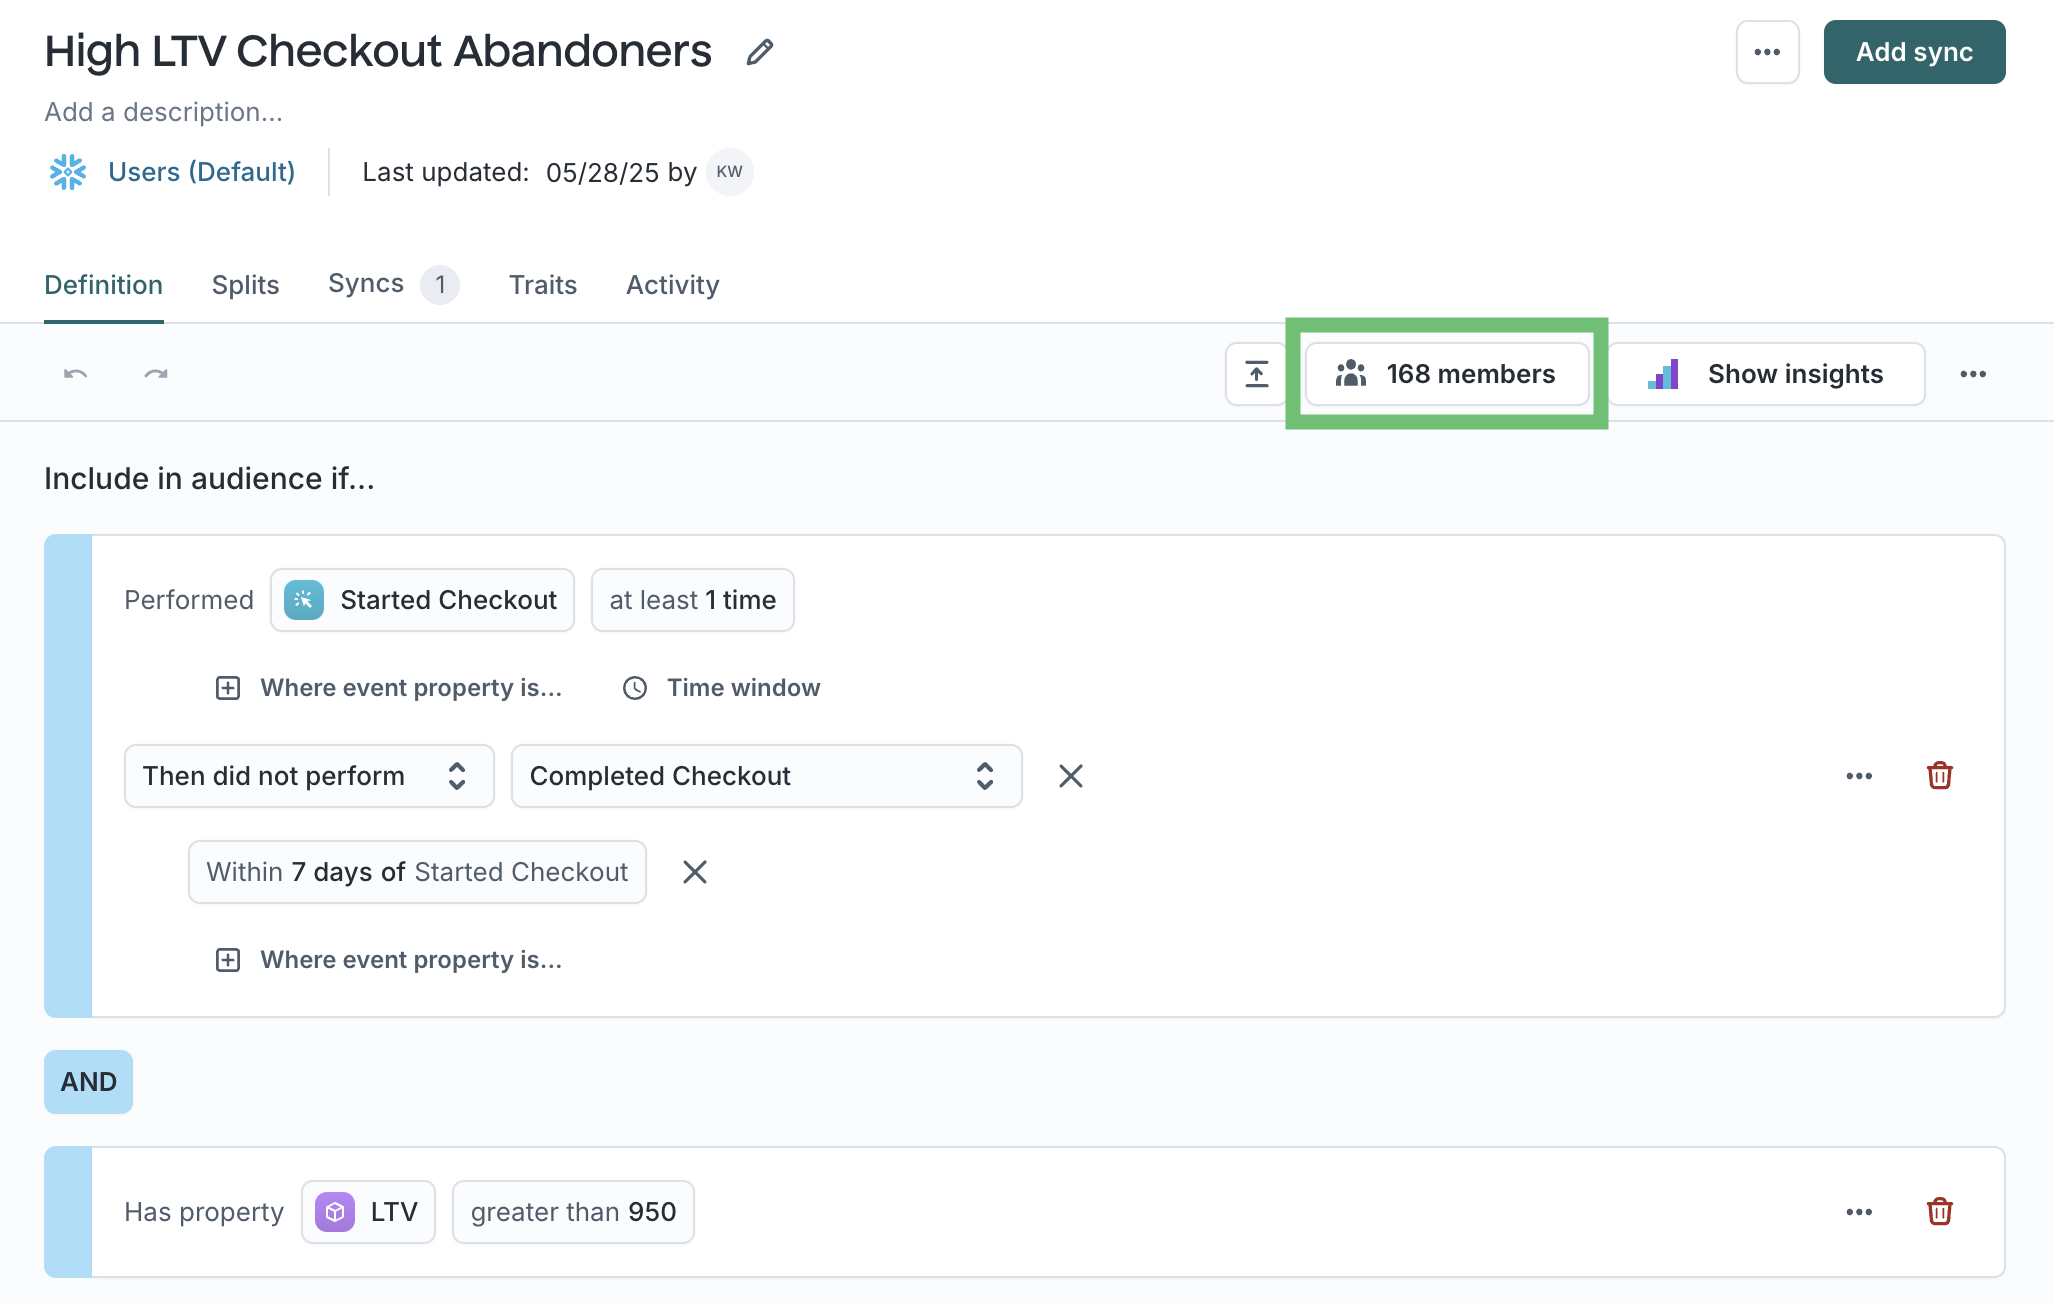Change the Started Checkout event

pyautogui.click(x=422, y=600)
